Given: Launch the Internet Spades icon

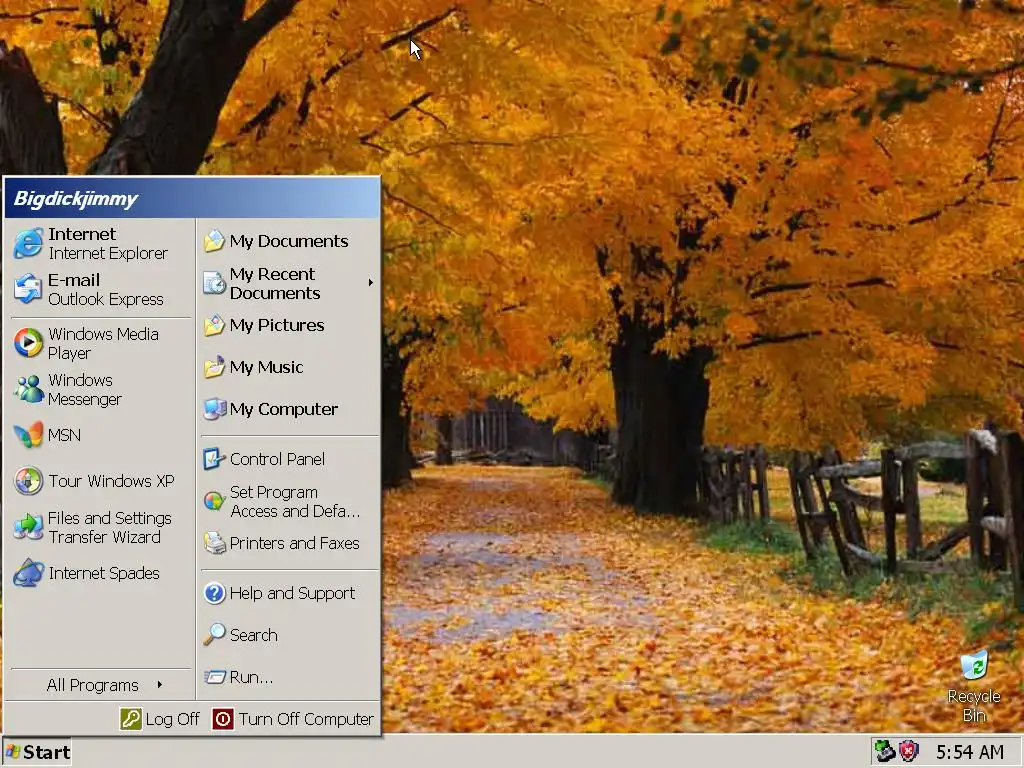Looking at the screenshot, I should click(x=28, y=573).
